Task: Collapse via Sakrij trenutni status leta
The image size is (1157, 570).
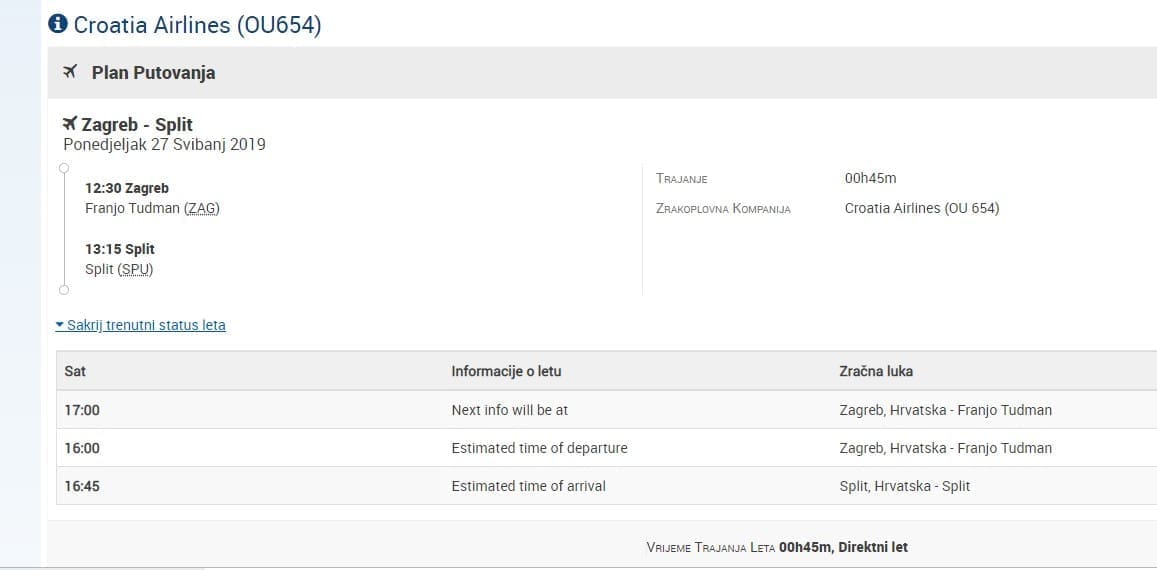Action: (x=141, y=325)
